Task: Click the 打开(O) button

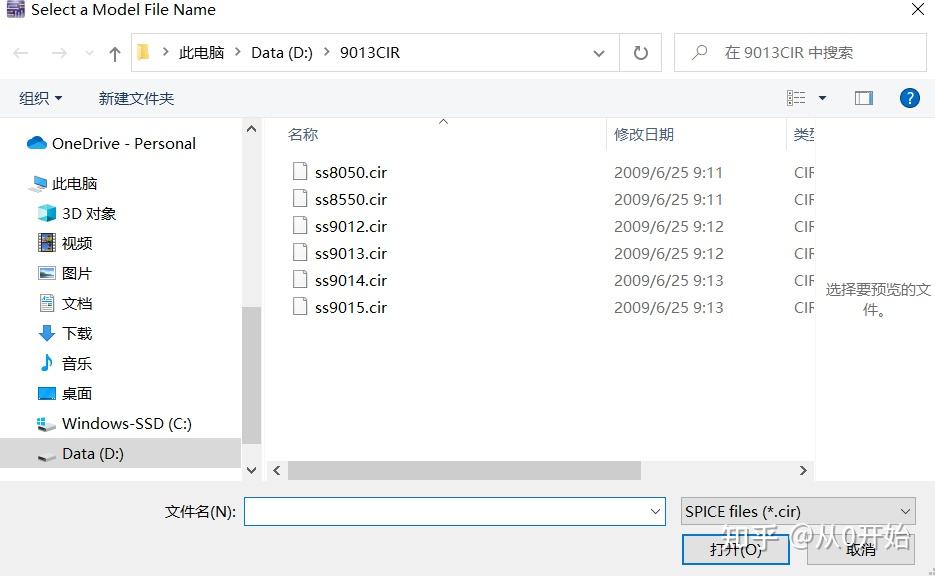Action: point(735,549)
